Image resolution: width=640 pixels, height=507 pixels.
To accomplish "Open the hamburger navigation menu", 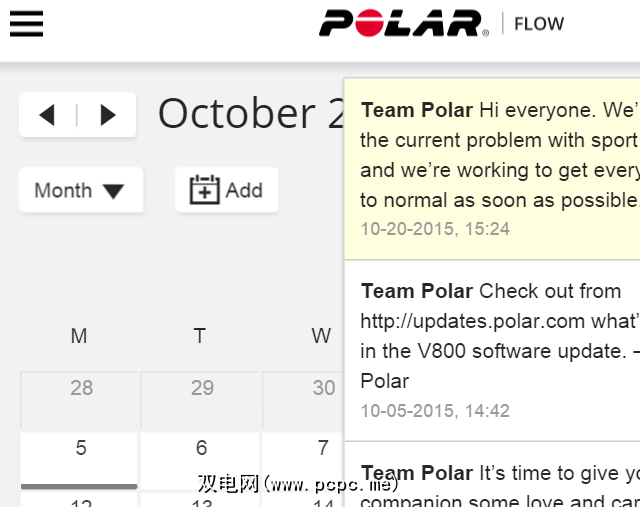I will point(26,22).
